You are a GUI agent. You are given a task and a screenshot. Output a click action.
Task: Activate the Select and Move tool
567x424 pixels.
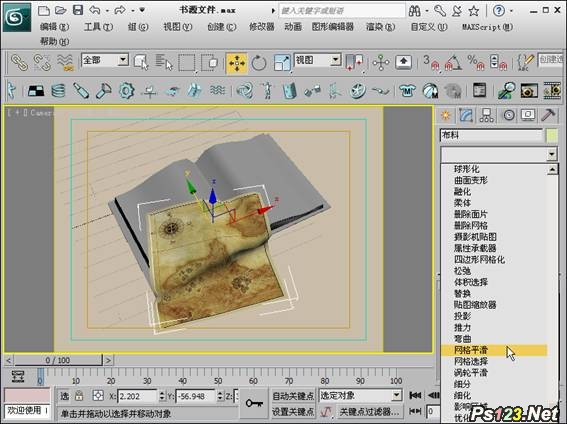point(236,63)
